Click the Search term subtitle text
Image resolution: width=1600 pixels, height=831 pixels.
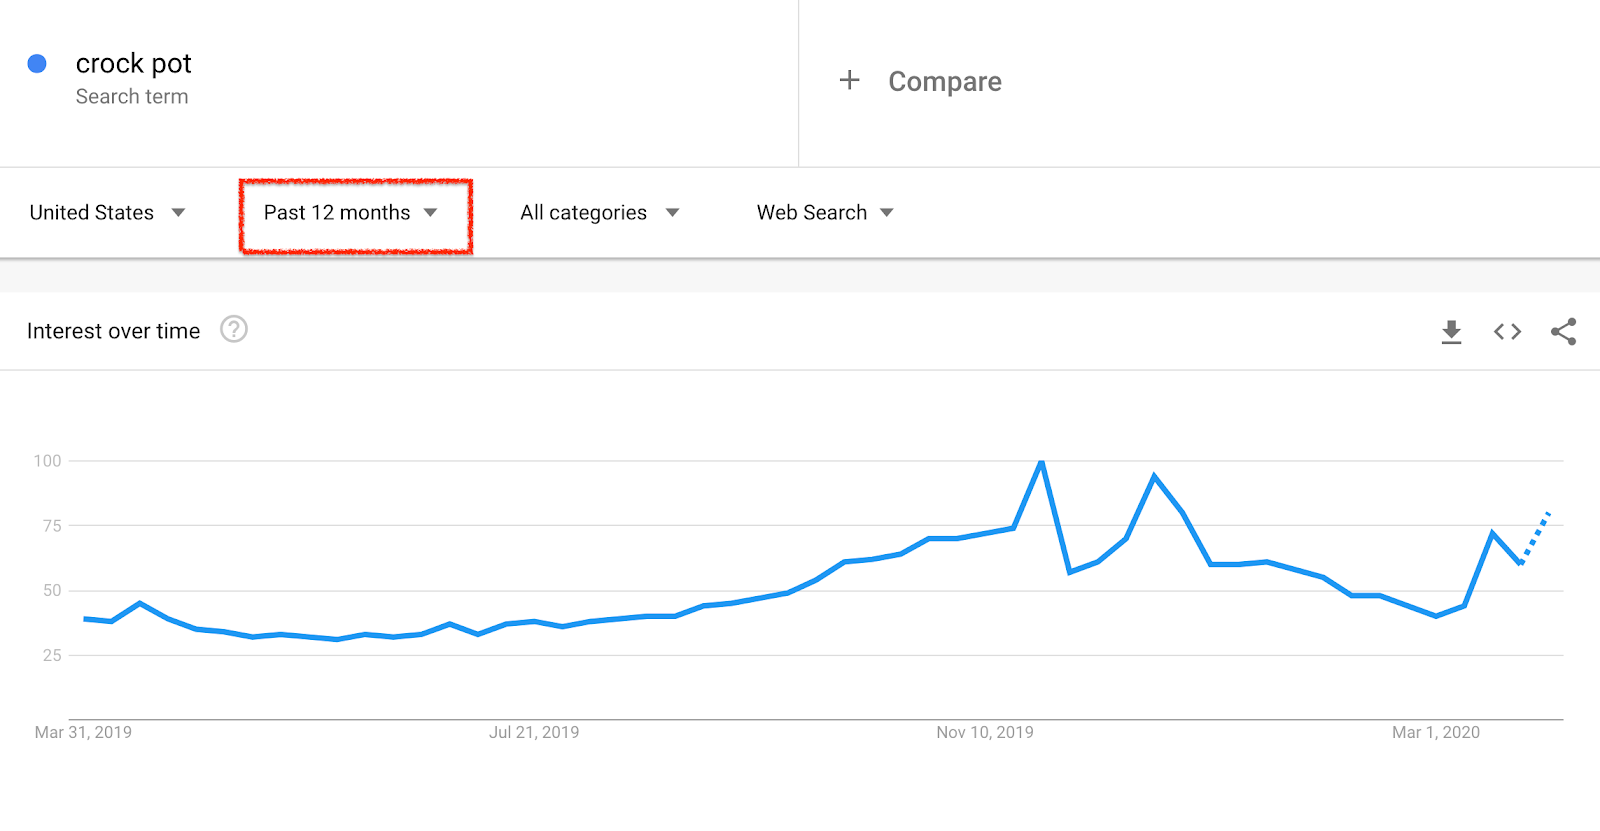coord(132,97)
